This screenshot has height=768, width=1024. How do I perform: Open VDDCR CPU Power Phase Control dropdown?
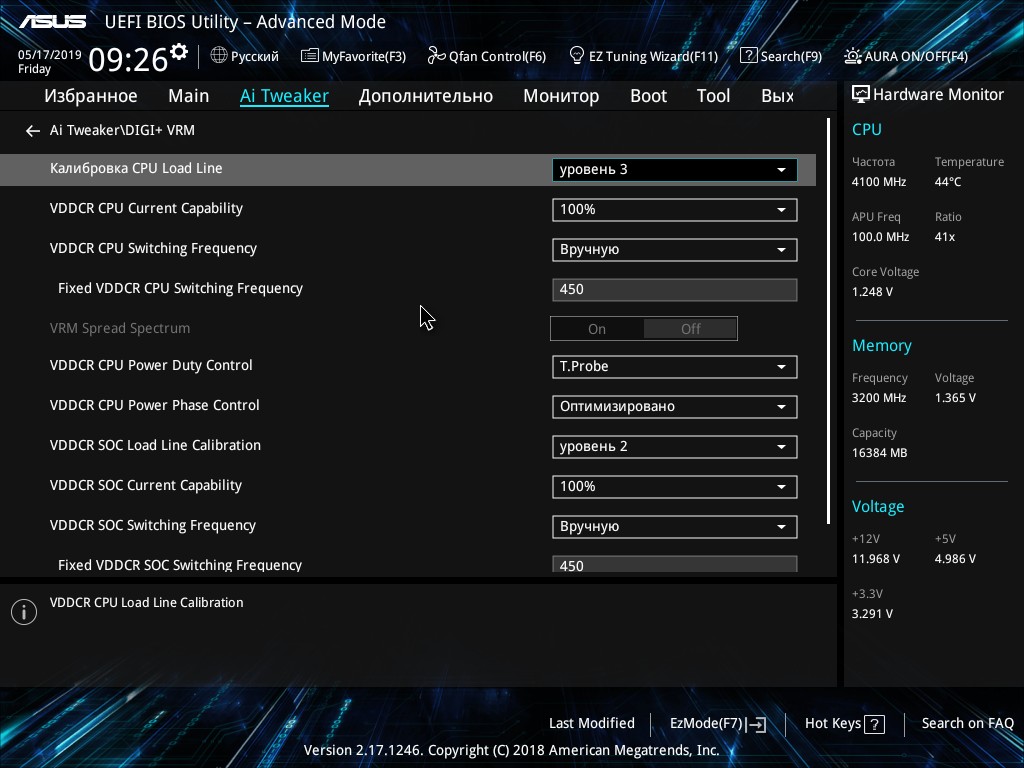[x=675, y=406]
